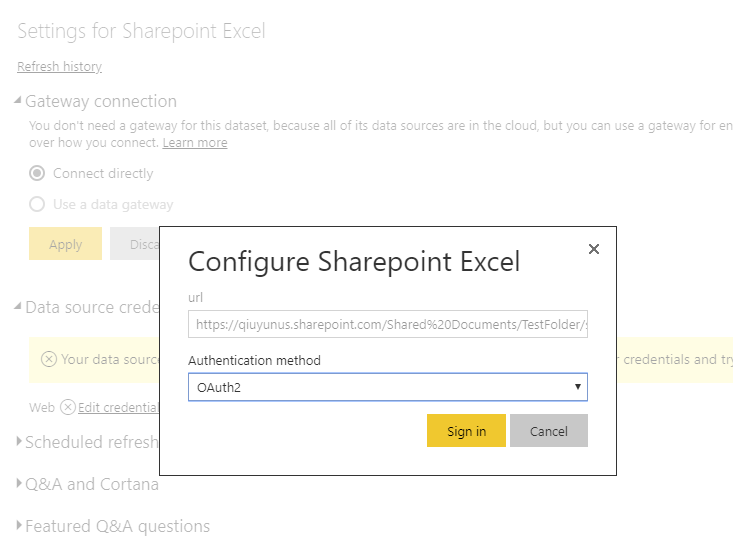Image resolution: width=733 pixels, height=554 pixels.
Task: Click the Configure Sharepoint Excel dialog title
Action: click(354, 261)
